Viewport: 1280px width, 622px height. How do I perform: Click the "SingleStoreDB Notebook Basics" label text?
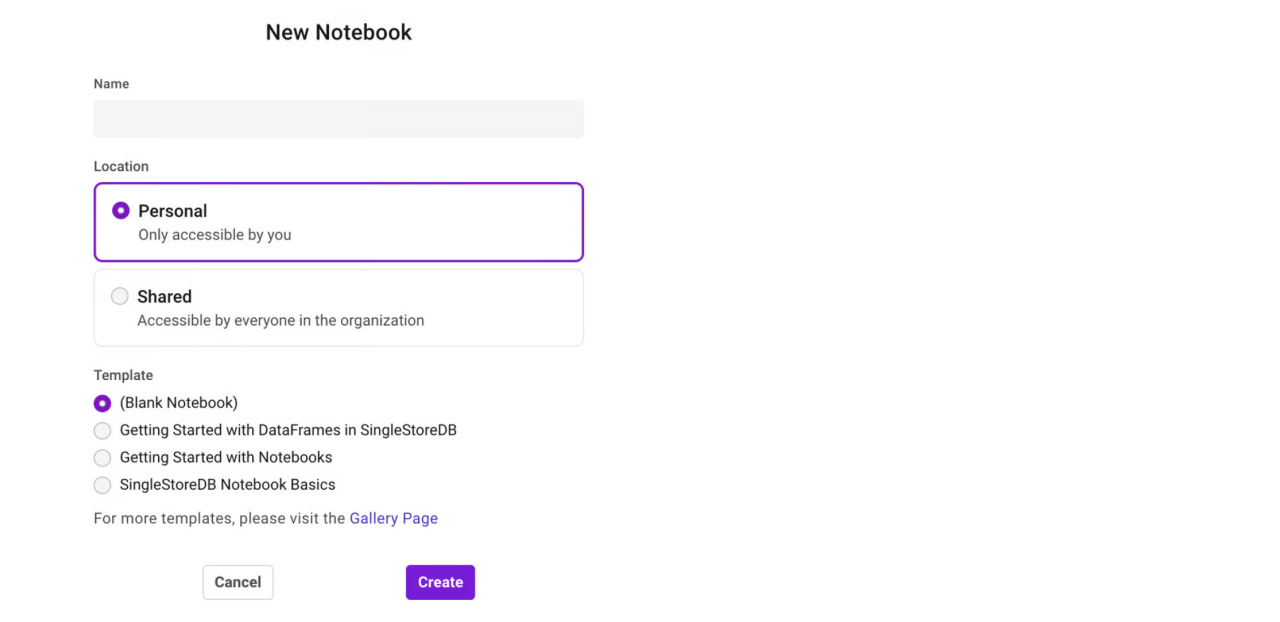click(228, 484)
